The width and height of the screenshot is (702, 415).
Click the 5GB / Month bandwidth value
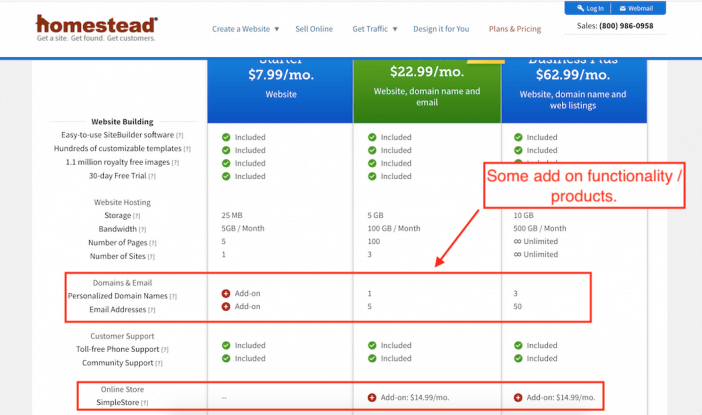coord(243,228)
